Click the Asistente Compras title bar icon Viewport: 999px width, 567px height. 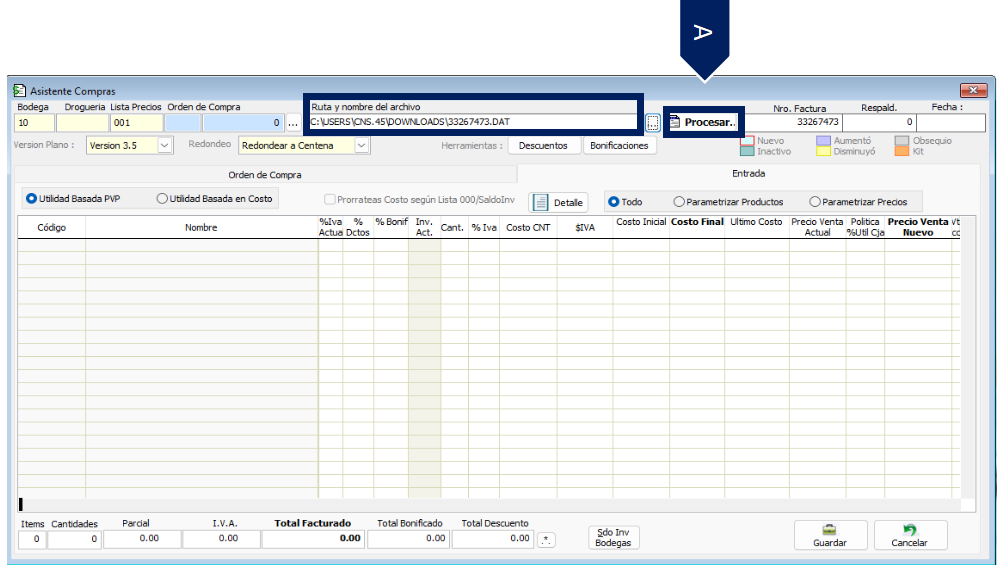coord(20,90)
